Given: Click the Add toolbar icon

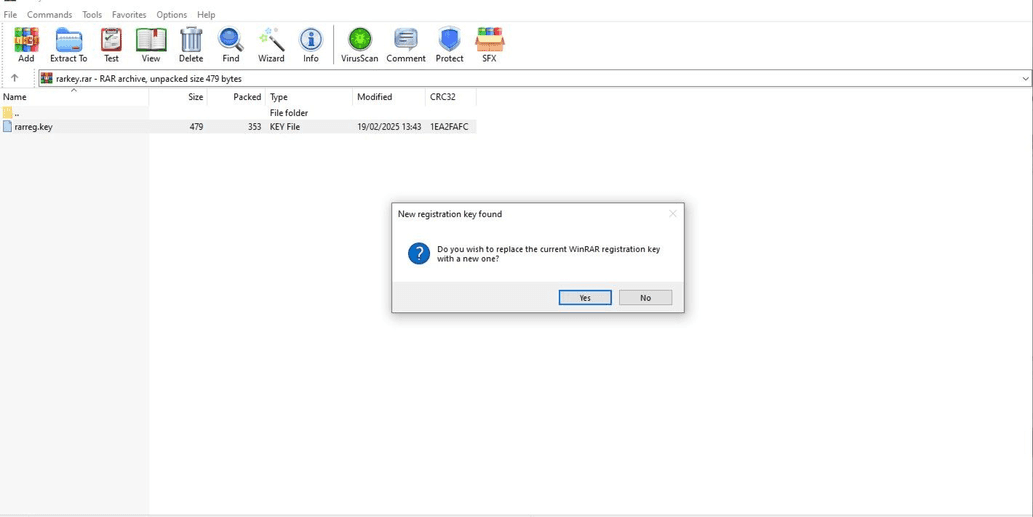Looking at the screenshot, I should click(26, 44).
